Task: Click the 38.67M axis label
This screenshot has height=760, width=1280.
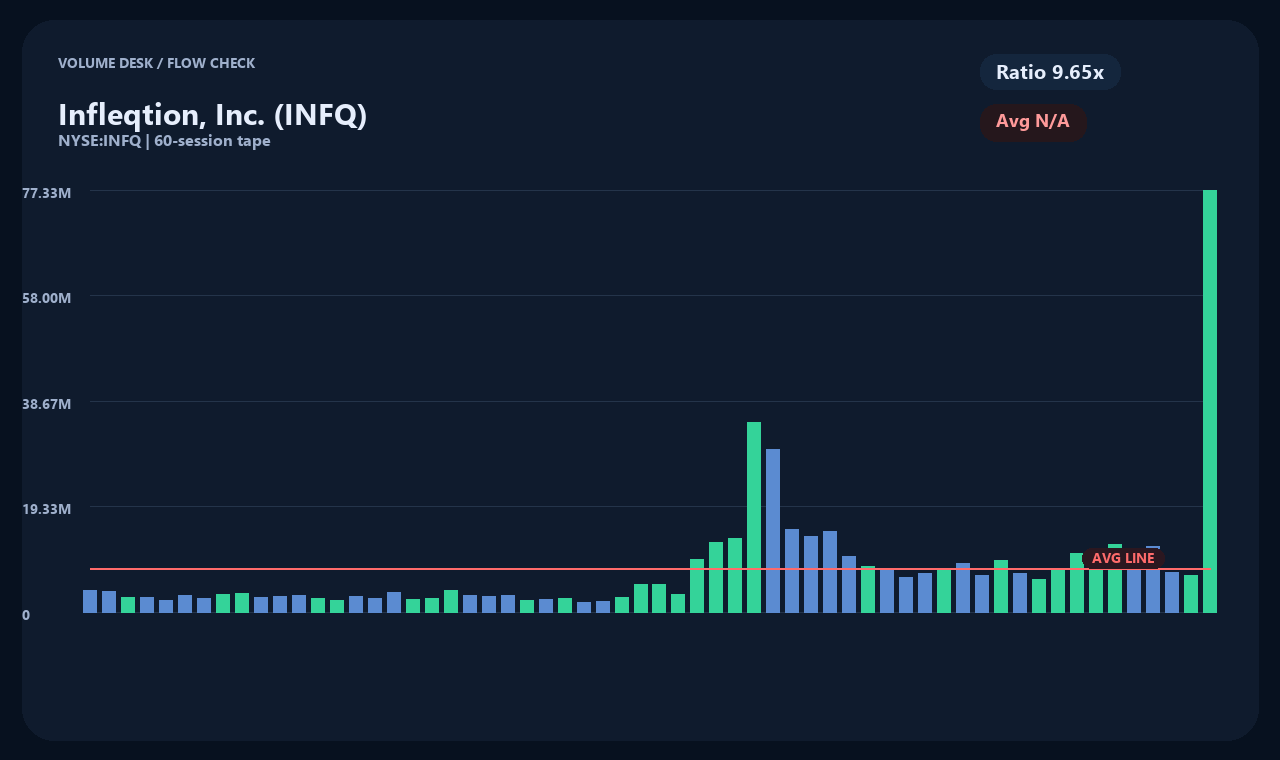Action: coord(47,404)
